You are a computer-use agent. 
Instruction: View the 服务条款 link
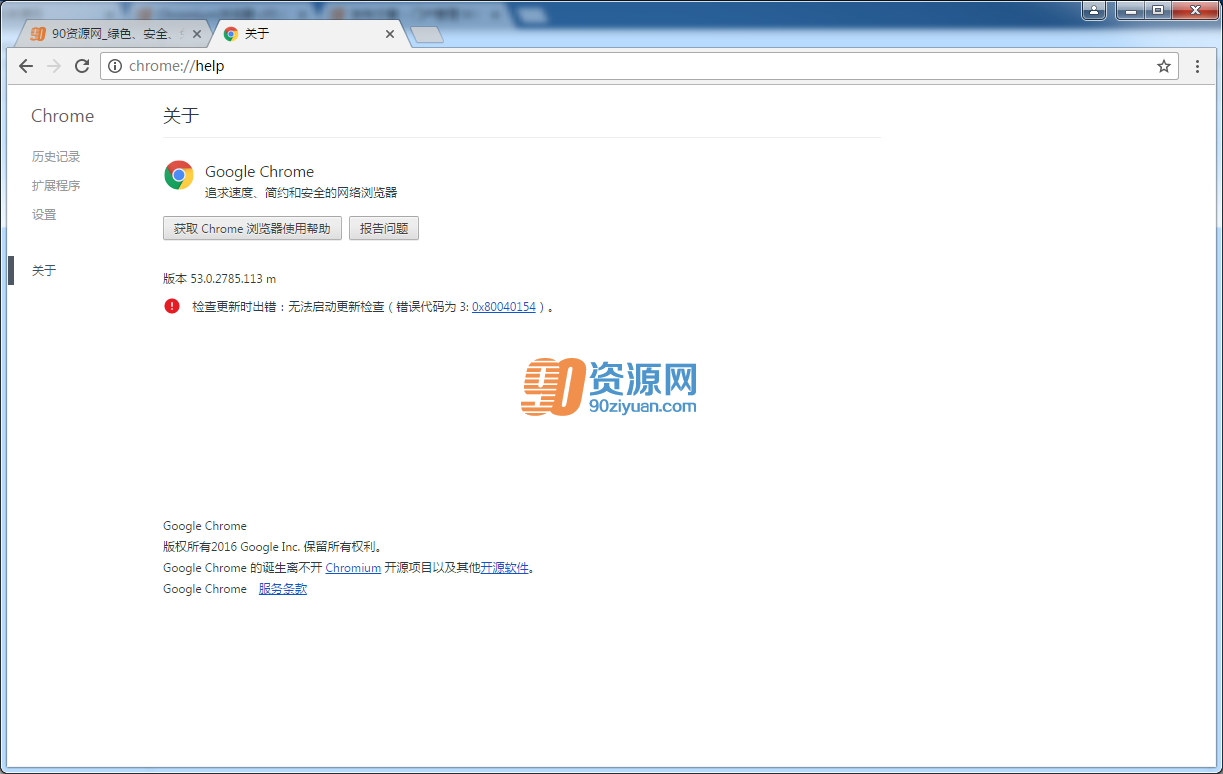pos(283,589)
